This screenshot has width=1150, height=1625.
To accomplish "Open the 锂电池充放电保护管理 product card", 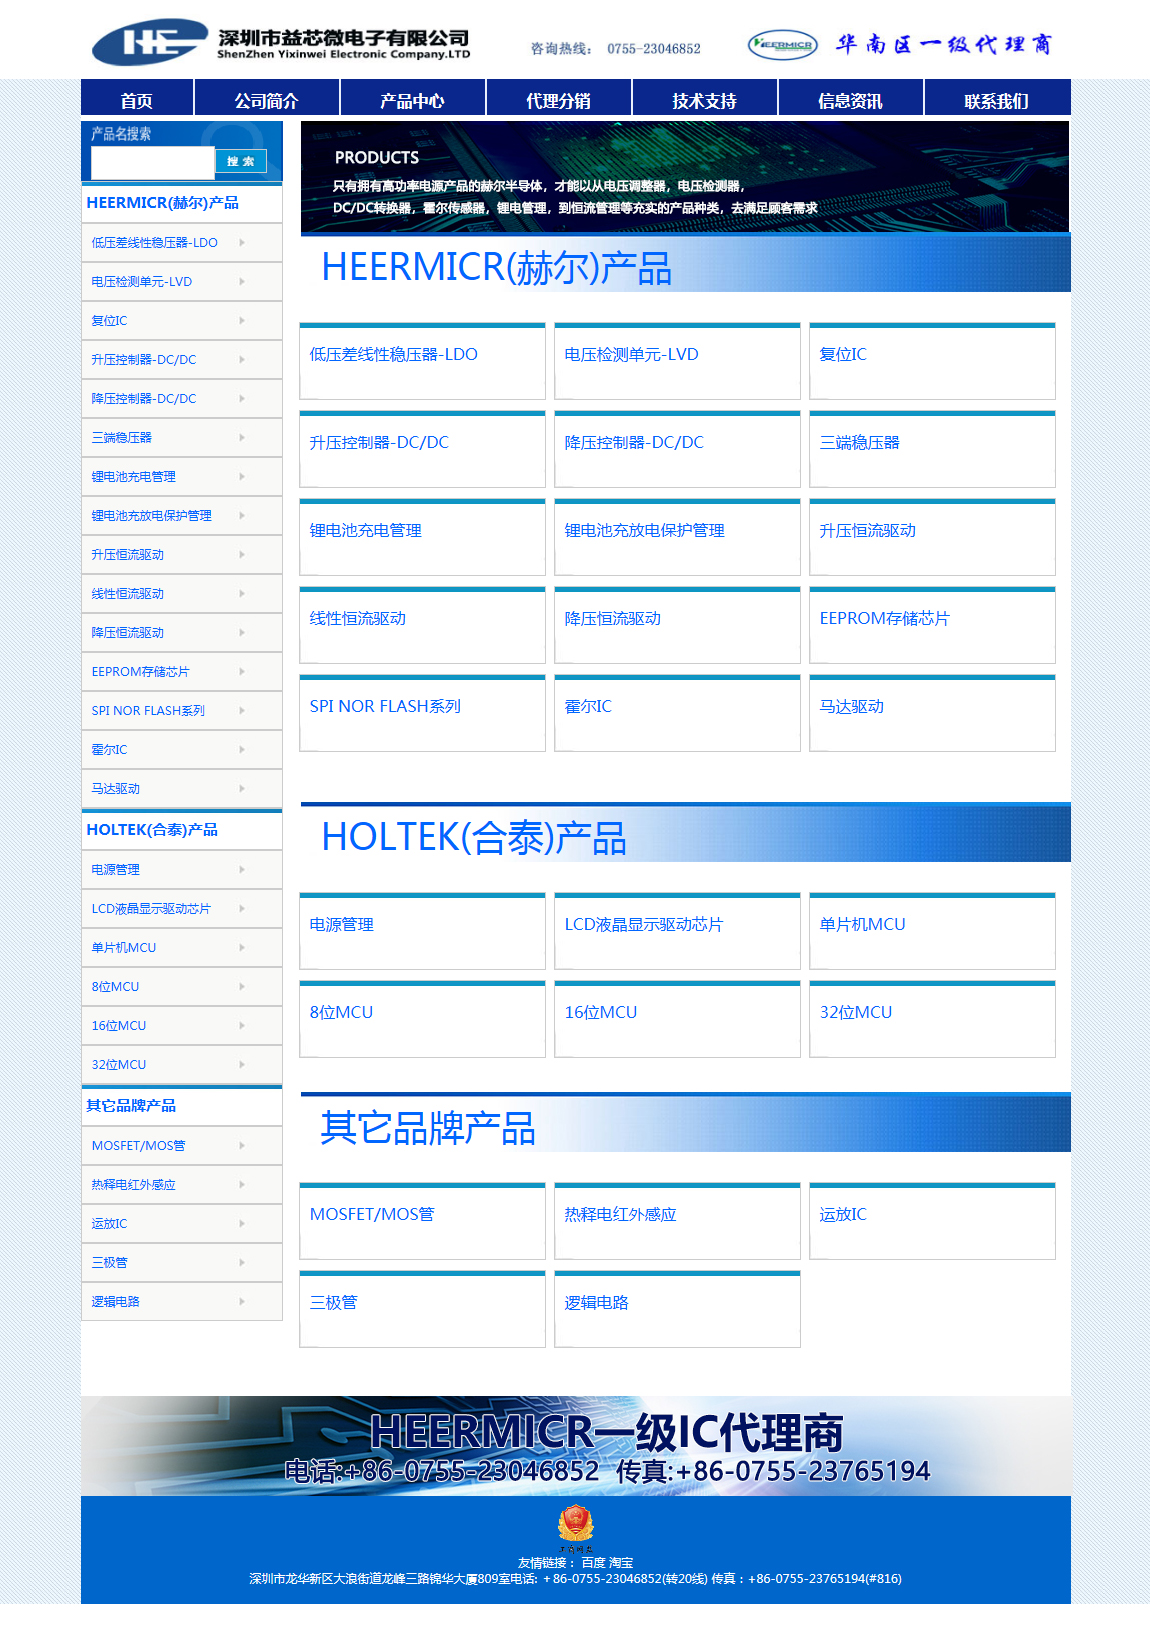I will [x=677, y=537].
